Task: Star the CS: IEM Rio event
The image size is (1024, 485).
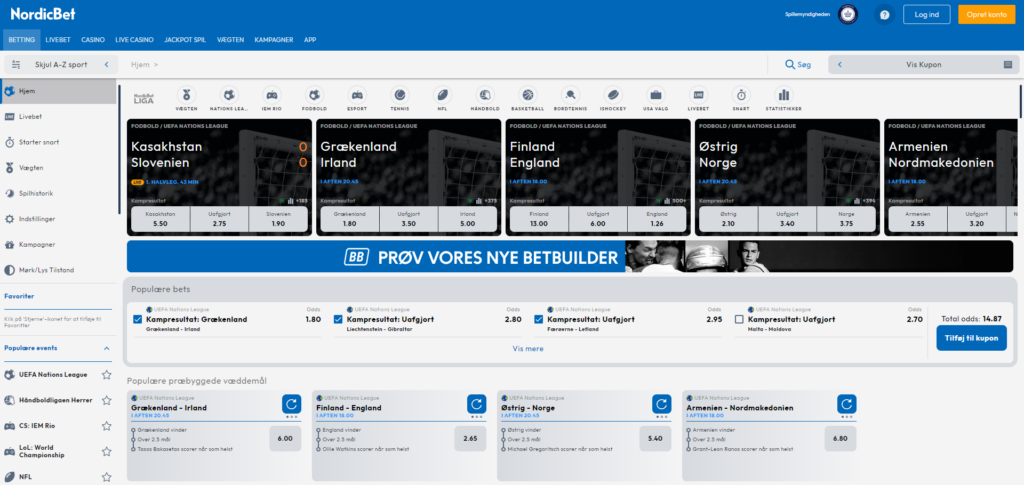Action: point(106,426)
